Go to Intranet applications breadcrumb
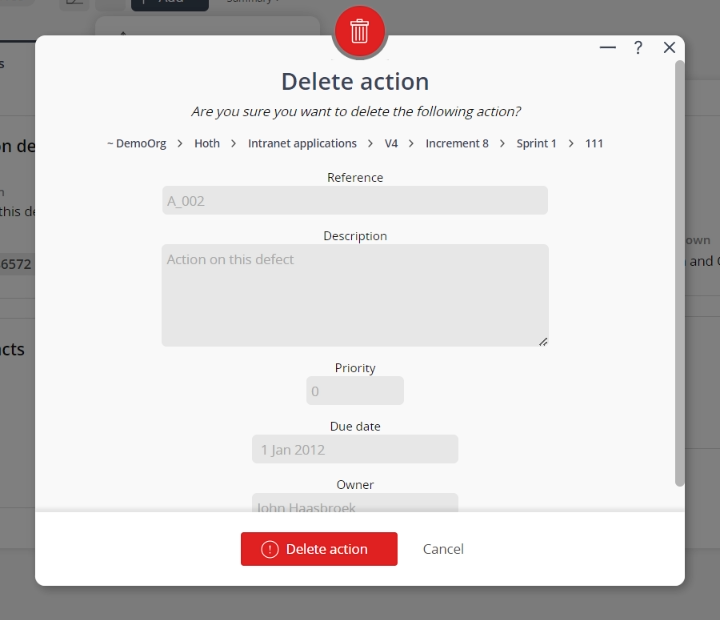 coord(302,143)
